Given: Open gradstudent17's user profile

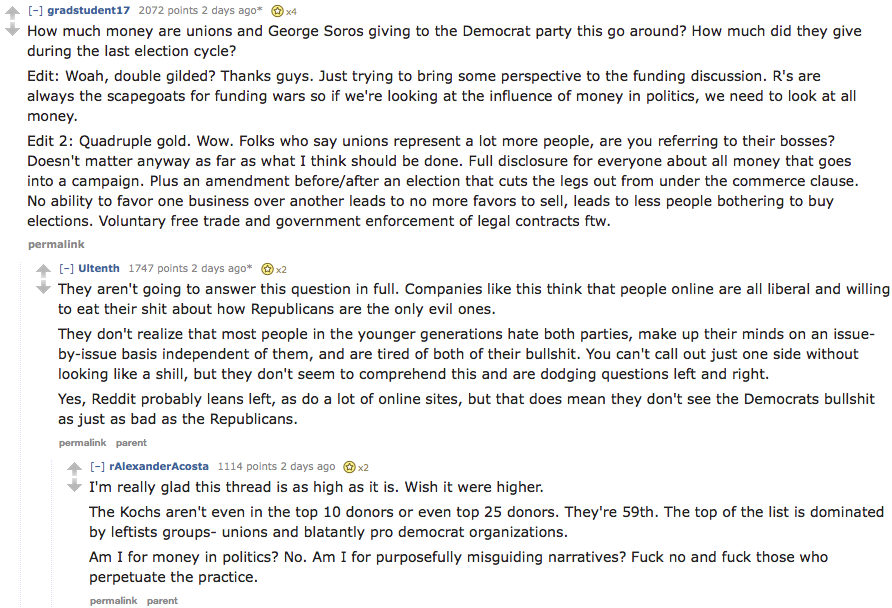Looking at the screenshot, I should coord(89,10).
